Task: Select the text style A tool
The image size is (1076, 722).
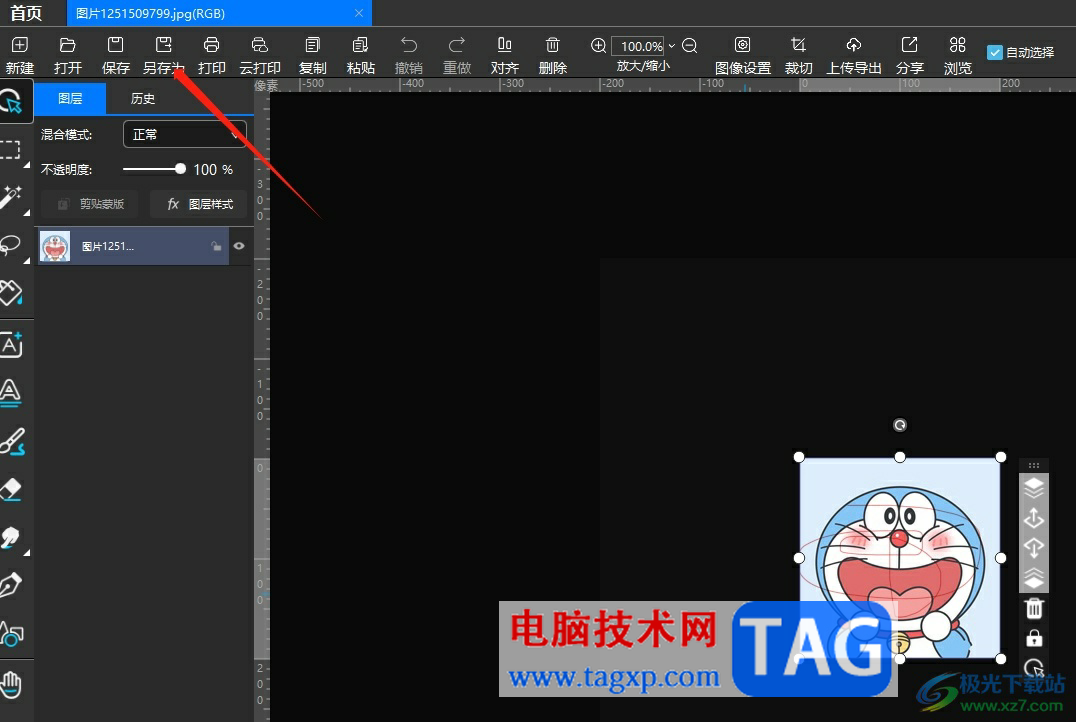Action: (11, 393)
